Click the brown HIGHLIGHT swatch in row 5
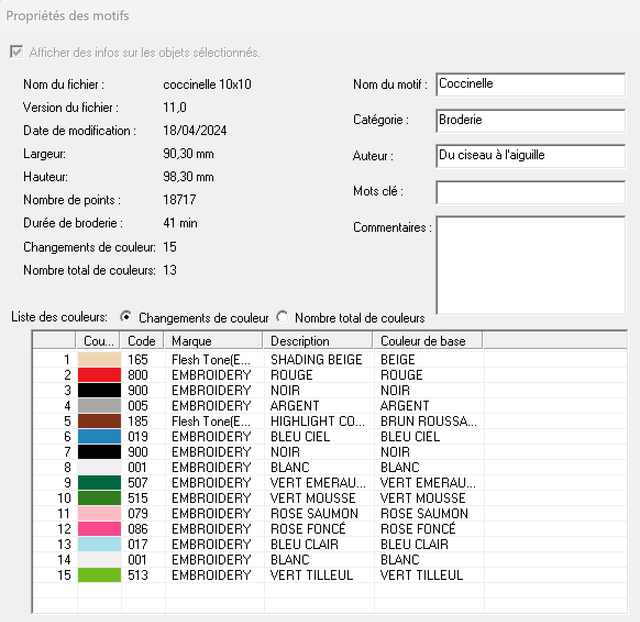 (x=99, y=421)
